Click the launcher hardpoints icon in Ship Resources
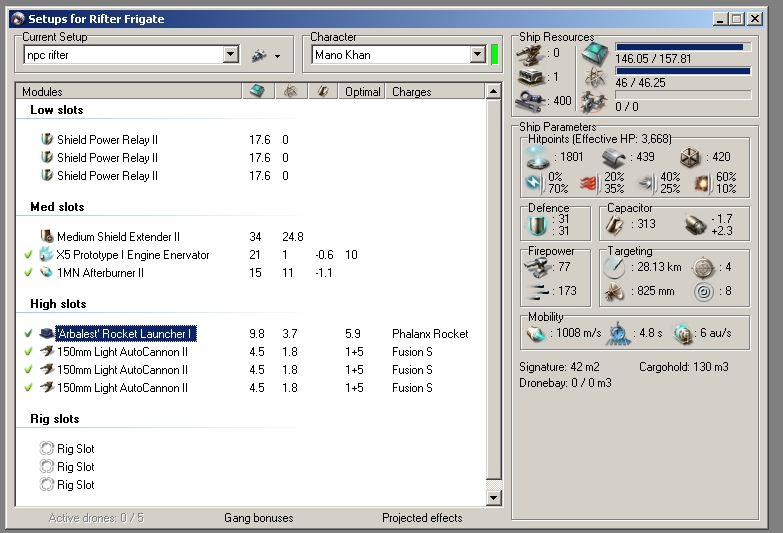Screen dimensions: 783x533 pyautogui.click(x=530, y=77)
